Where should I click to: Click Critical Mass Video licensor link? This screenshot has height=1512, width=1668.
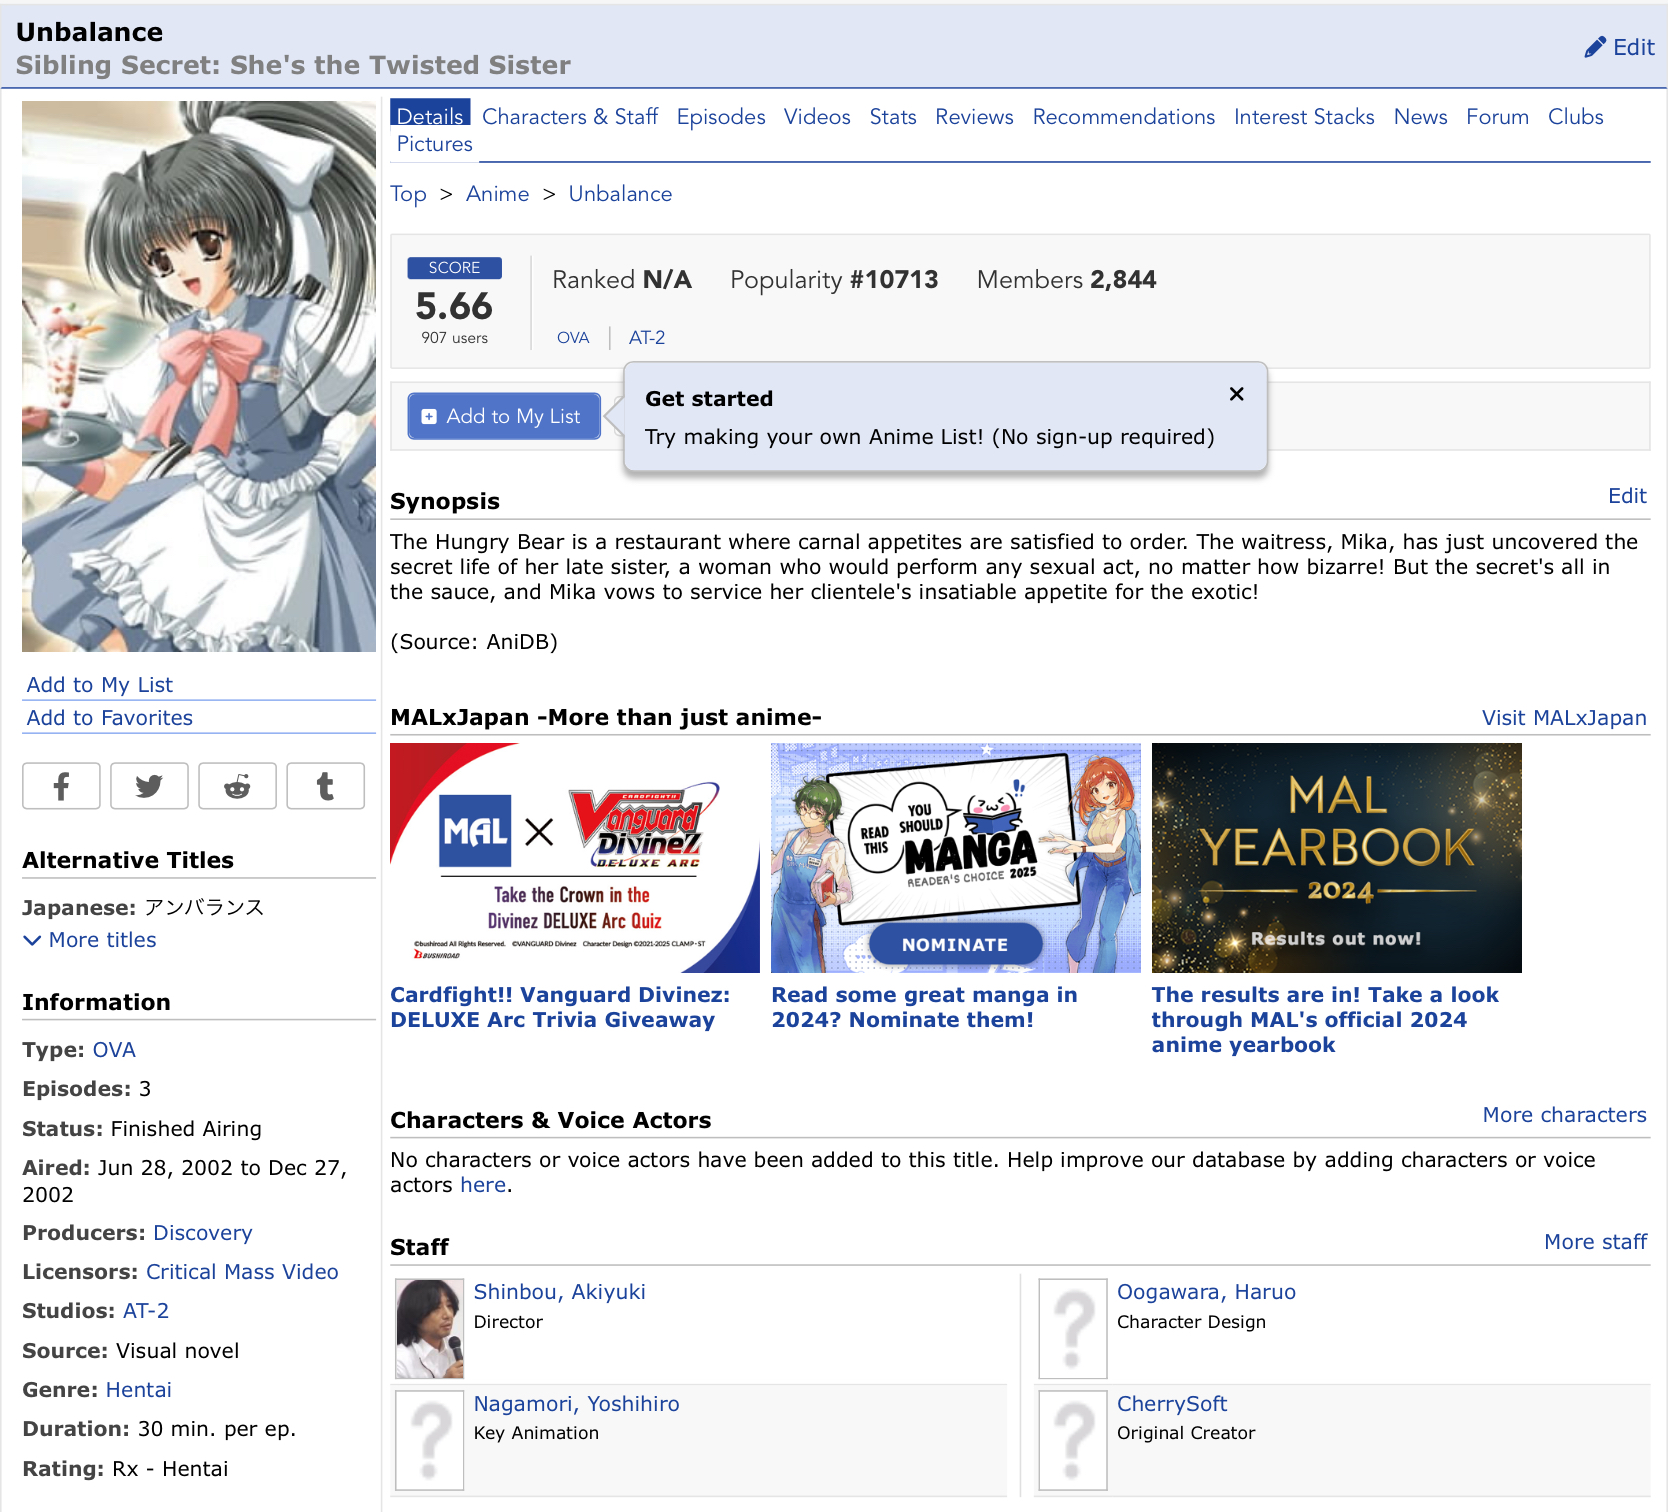(242, 1272)
